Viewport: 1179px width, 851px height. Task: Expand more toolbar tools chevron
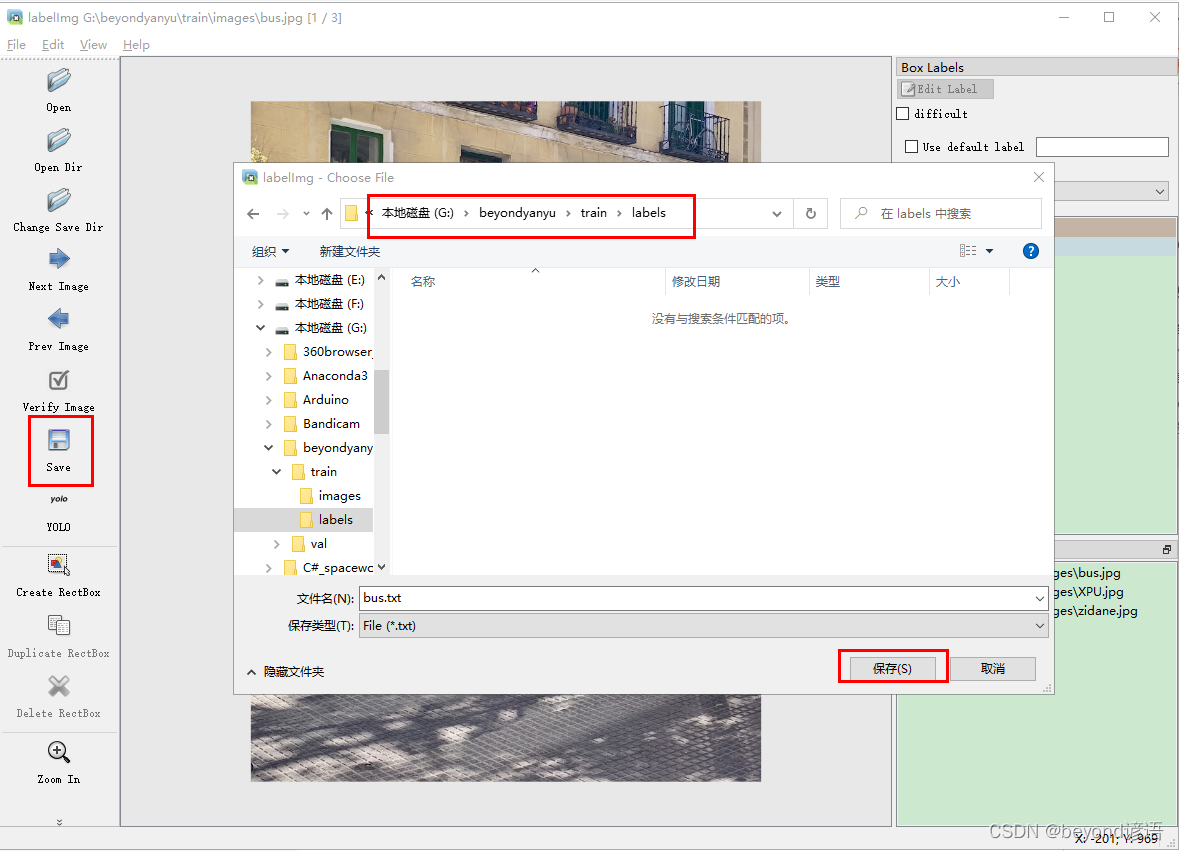click(59, 822)
